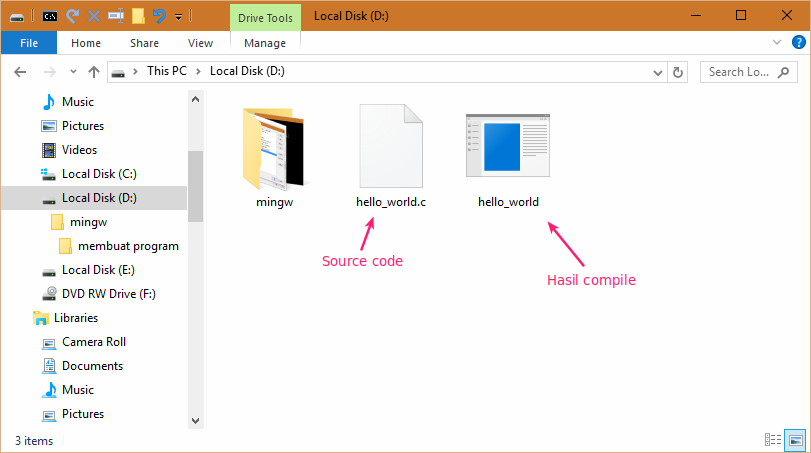
Task: Click the hello_world file name label
Action: [x=508, y=202]
